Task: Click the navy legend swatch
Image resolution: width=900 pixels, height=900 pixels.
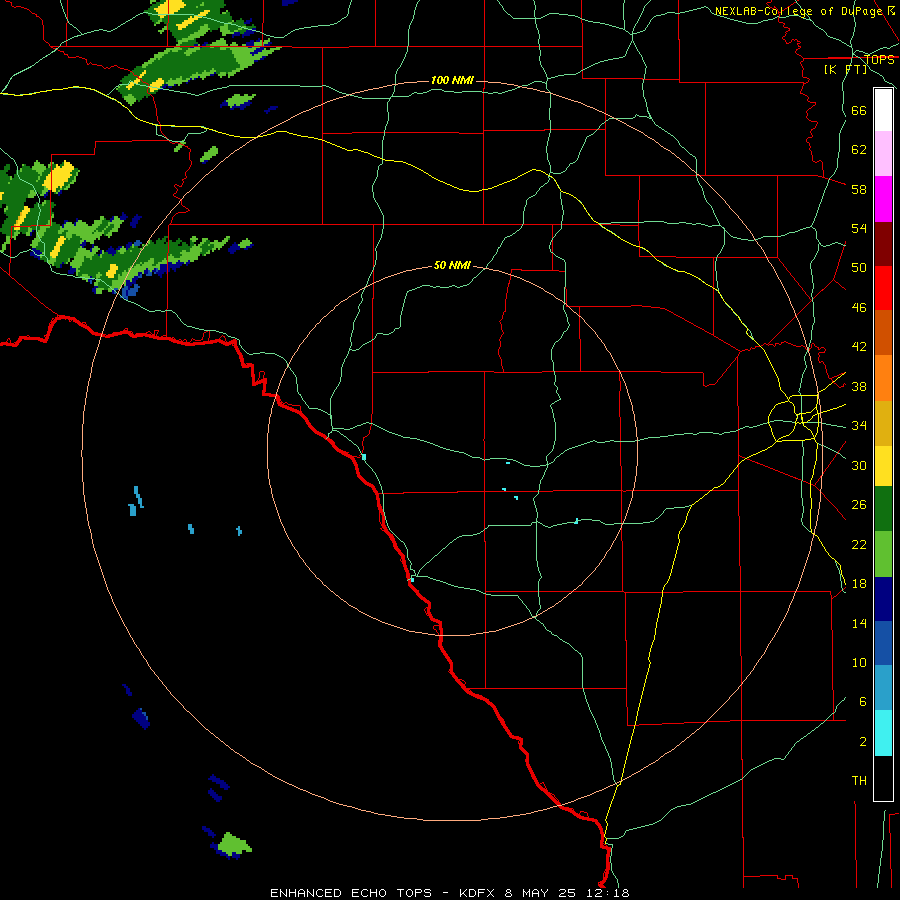Action: pyautogui.click(x=883, y=599)
